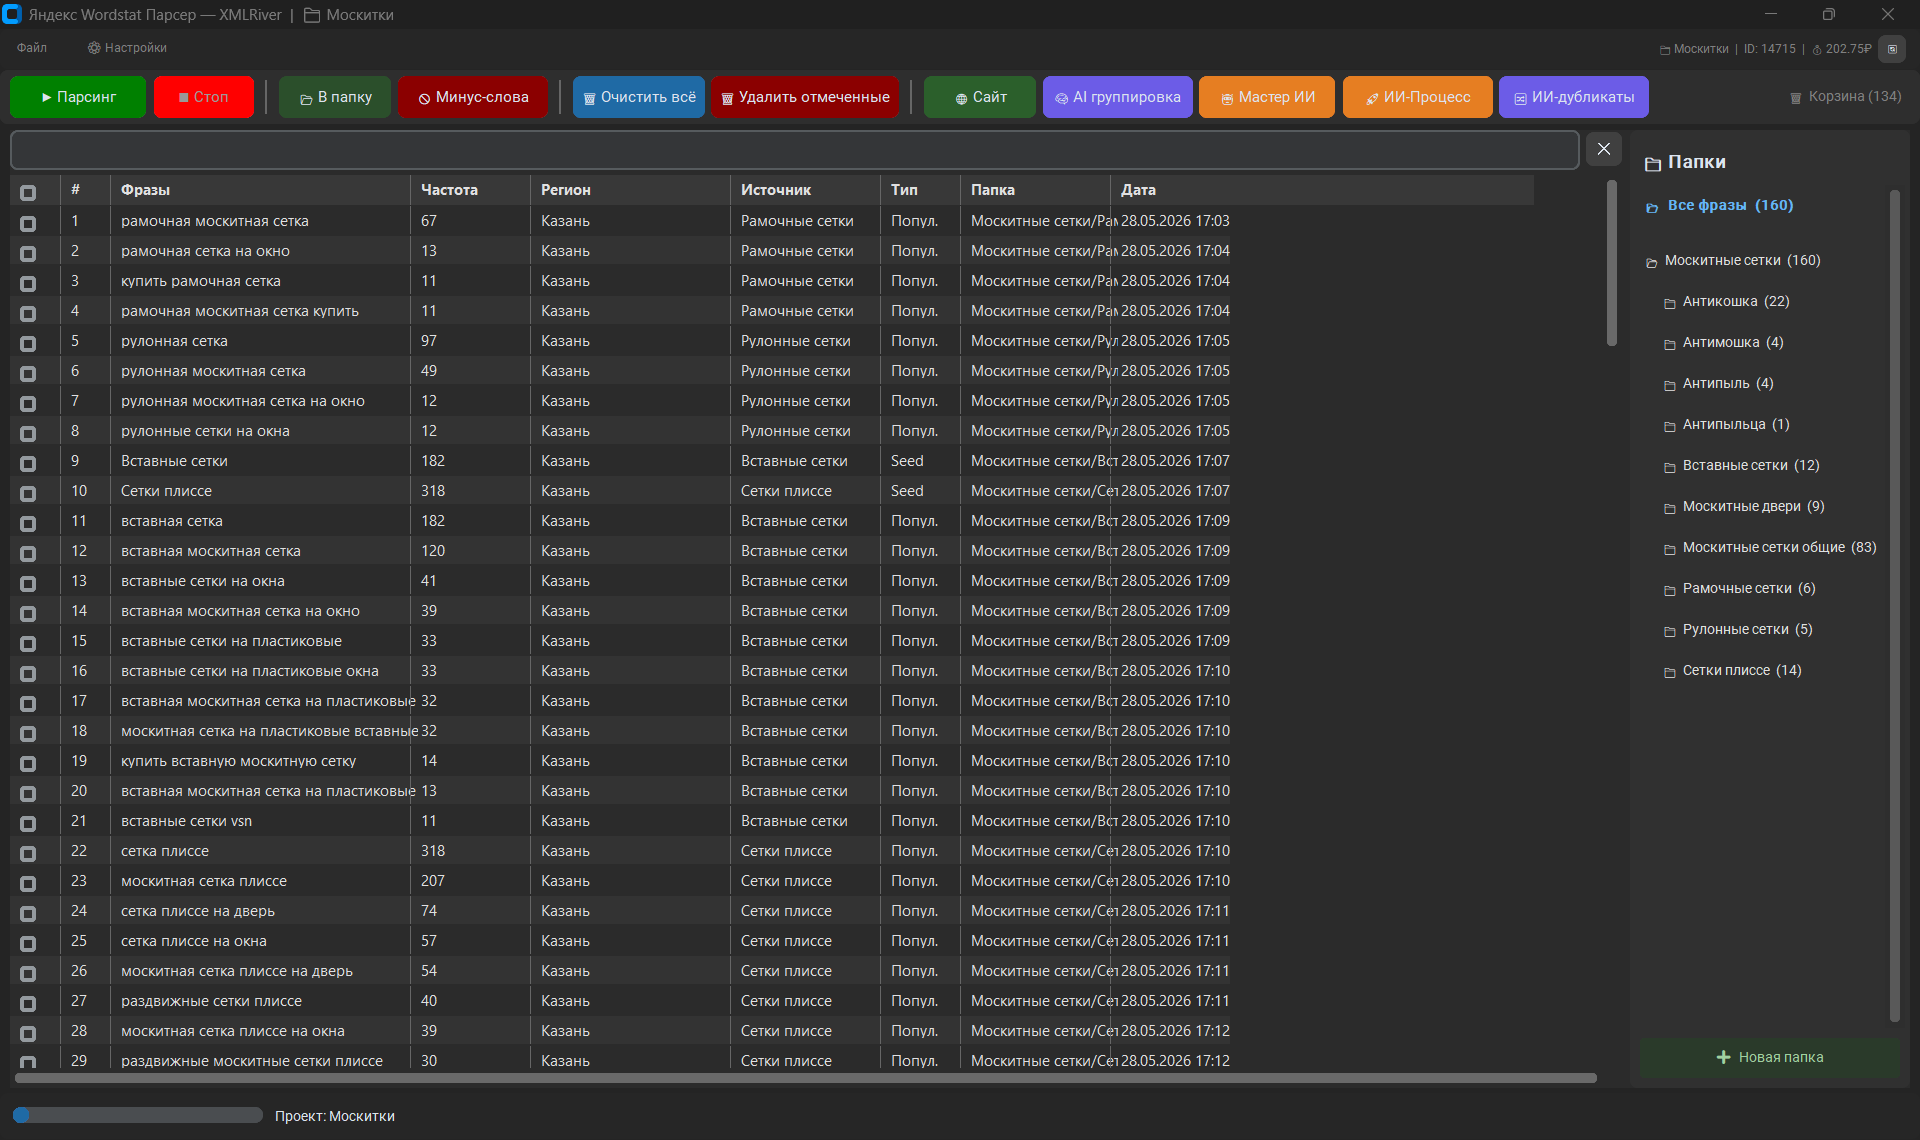
Task: Open ИИ-Процесс panel
Action: coord(1418,97)
